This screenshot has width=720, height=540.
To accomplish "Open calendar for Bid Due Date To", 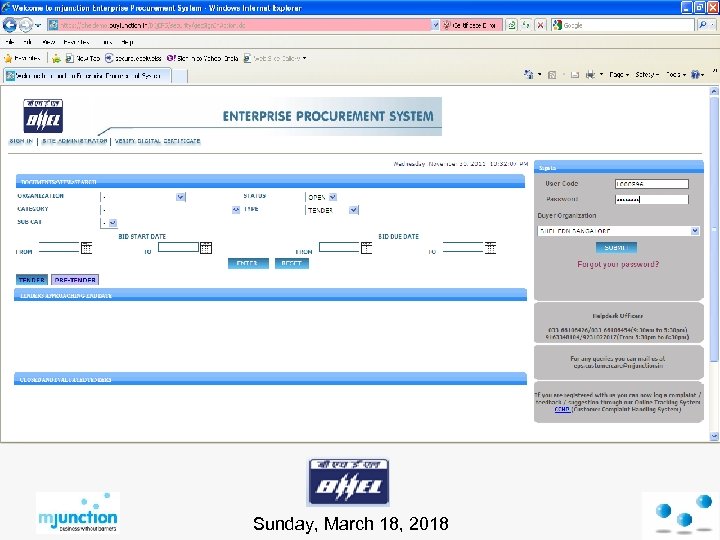I will point(490,248).
